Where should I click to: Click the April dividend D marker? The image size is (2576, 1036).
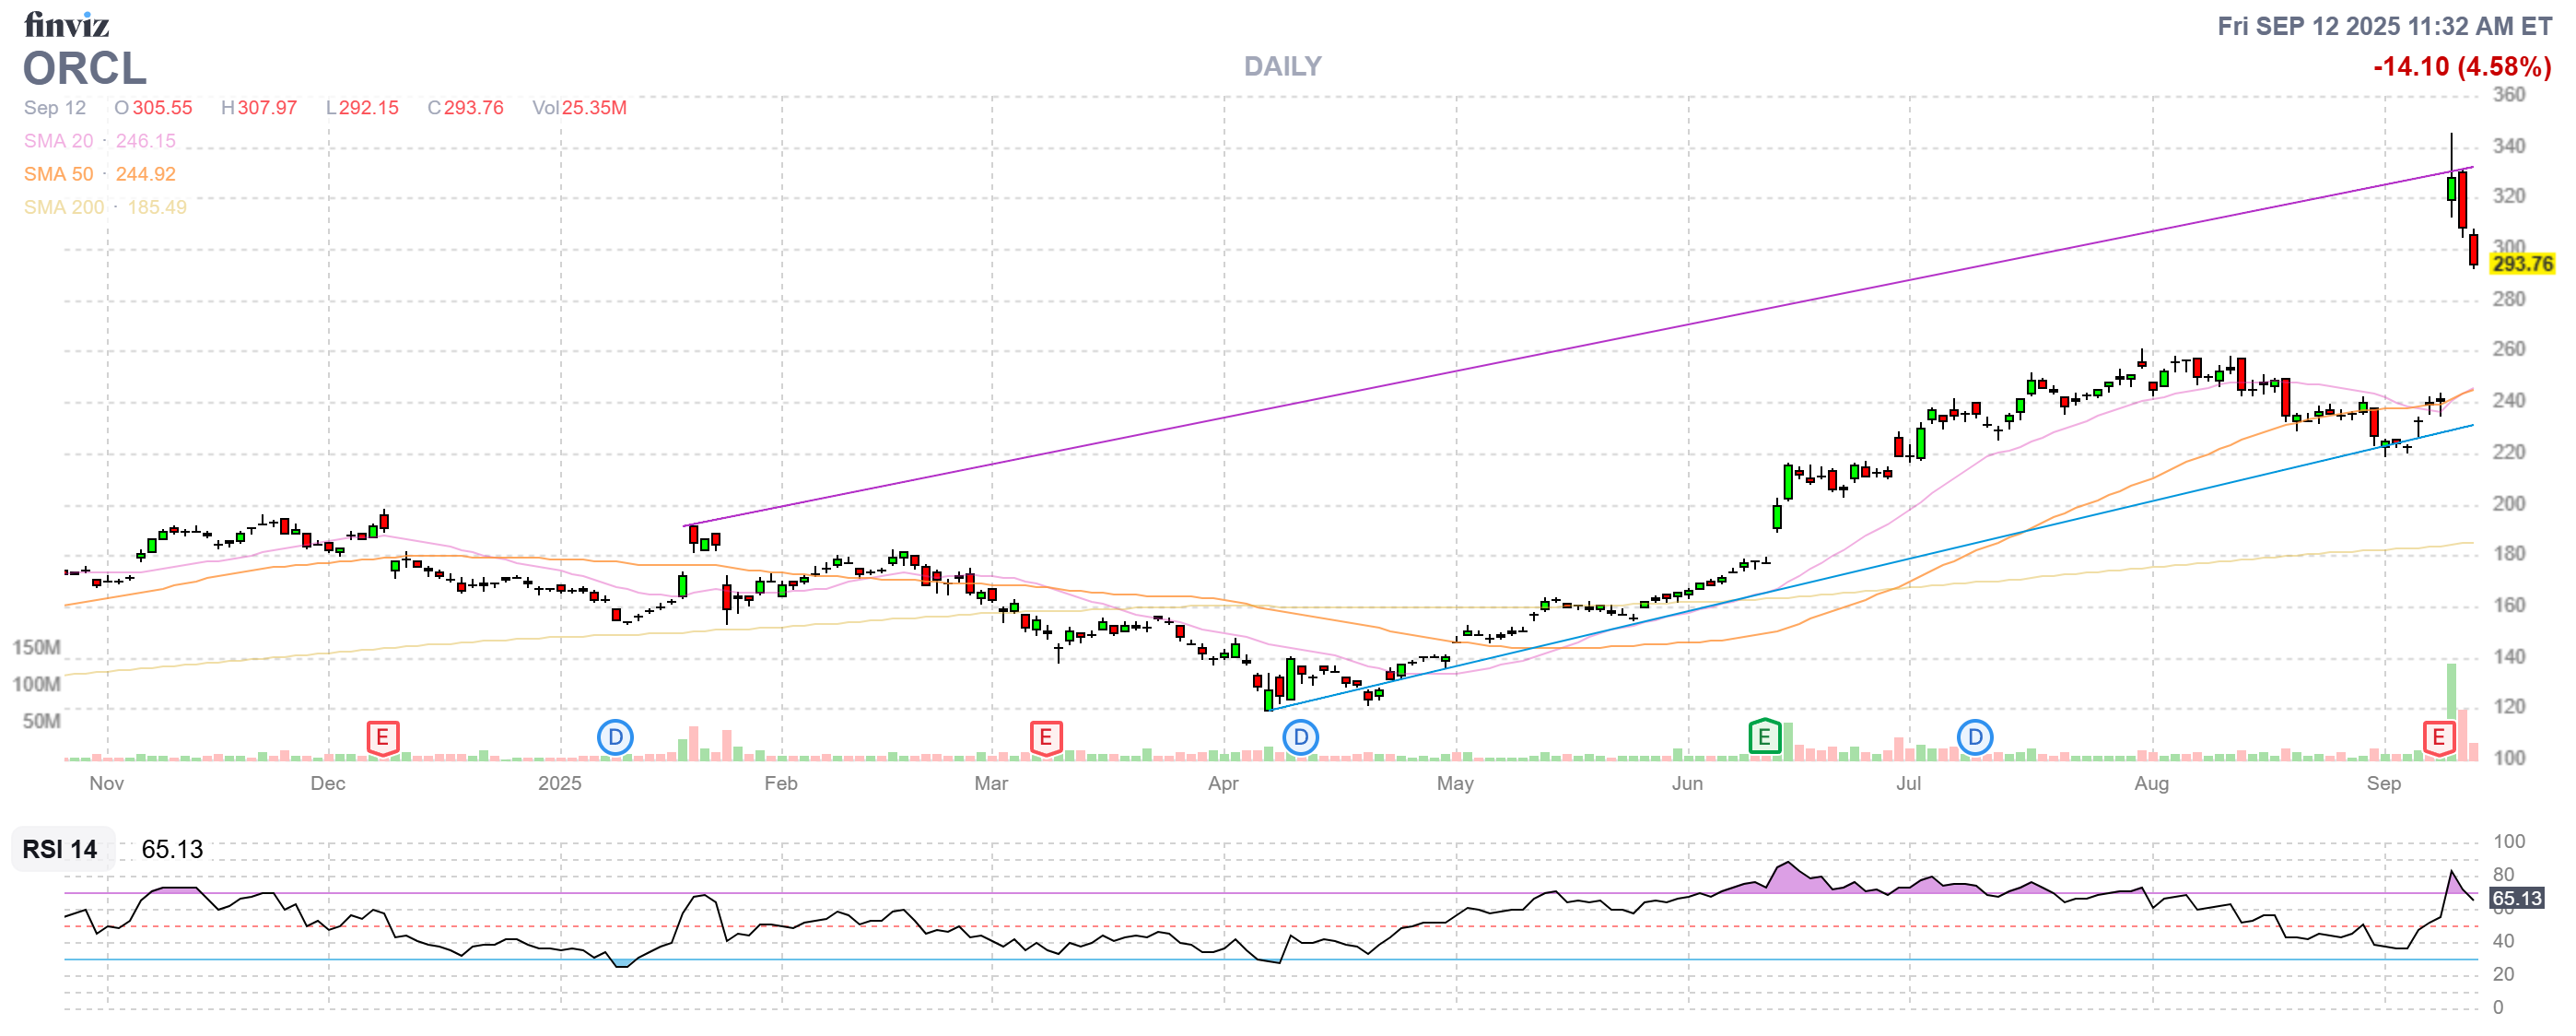pos(1300,738)
